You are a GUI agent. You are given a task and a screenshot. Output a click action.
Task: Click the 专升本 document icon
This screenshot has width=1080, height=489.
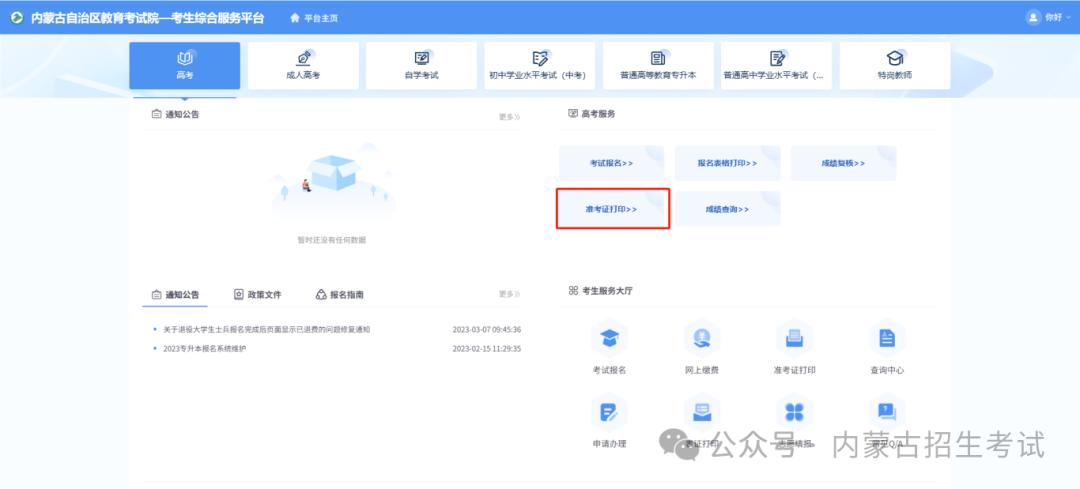pyautogui.click(x=658, y=58)
